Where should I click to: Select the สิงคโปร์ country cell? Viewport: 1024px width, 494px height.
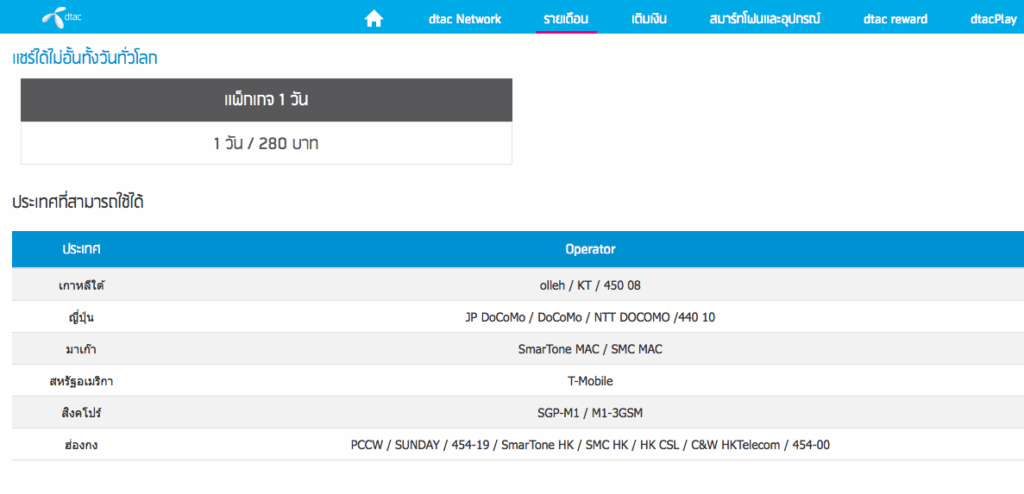click(x=82, y=412)
